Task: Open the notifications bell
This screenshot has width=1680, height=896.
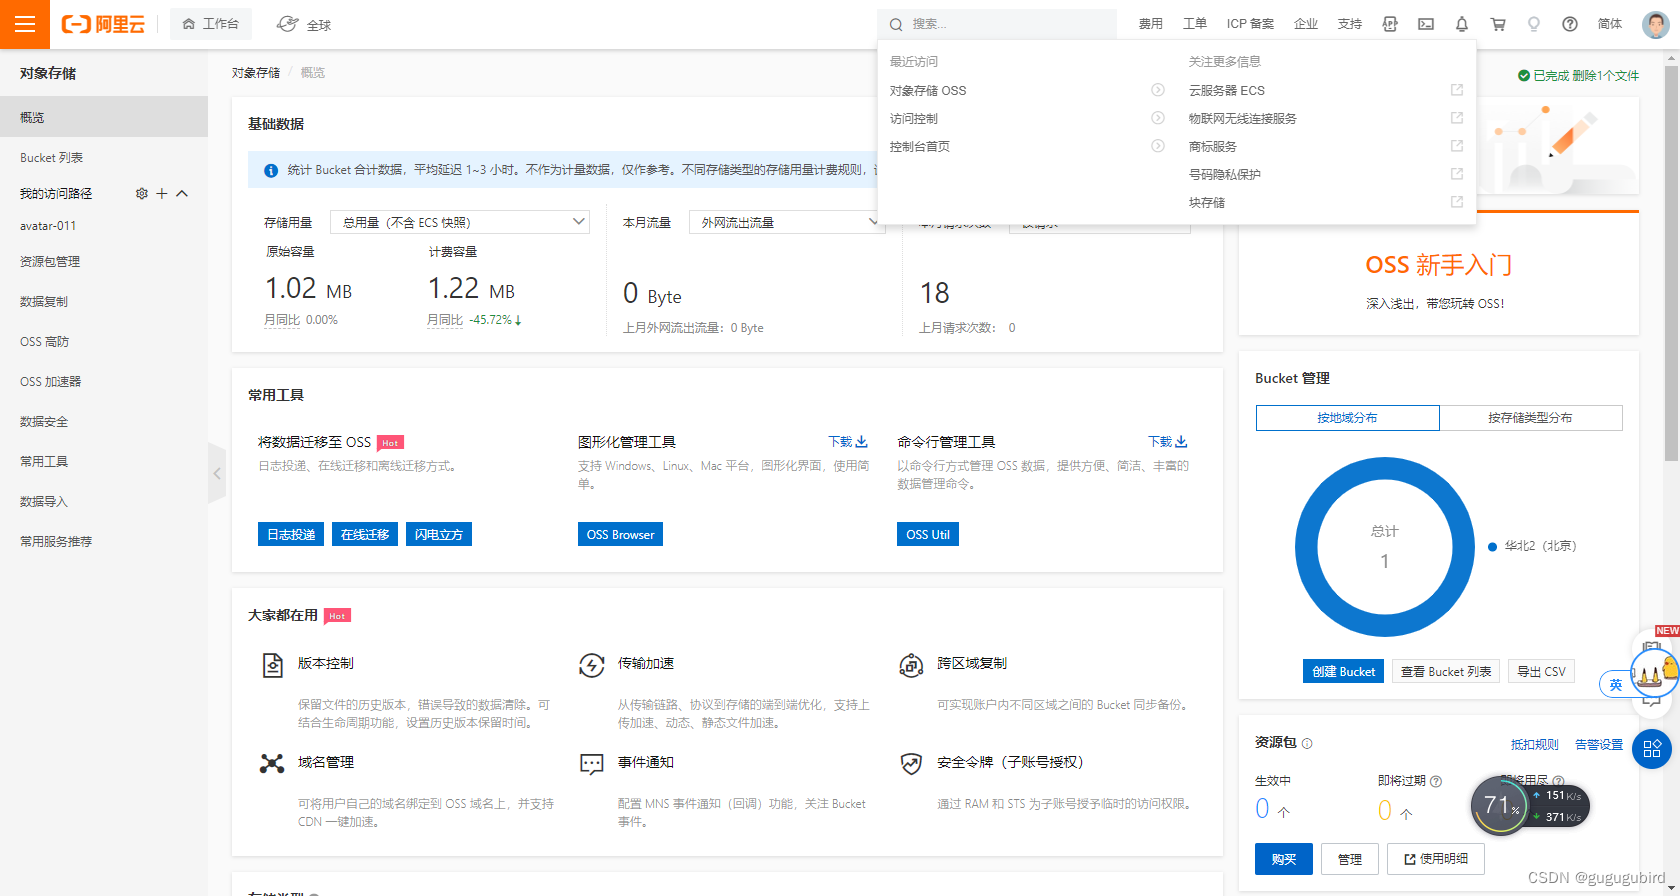Action: pyautogui.click(x=1462, y=24)
